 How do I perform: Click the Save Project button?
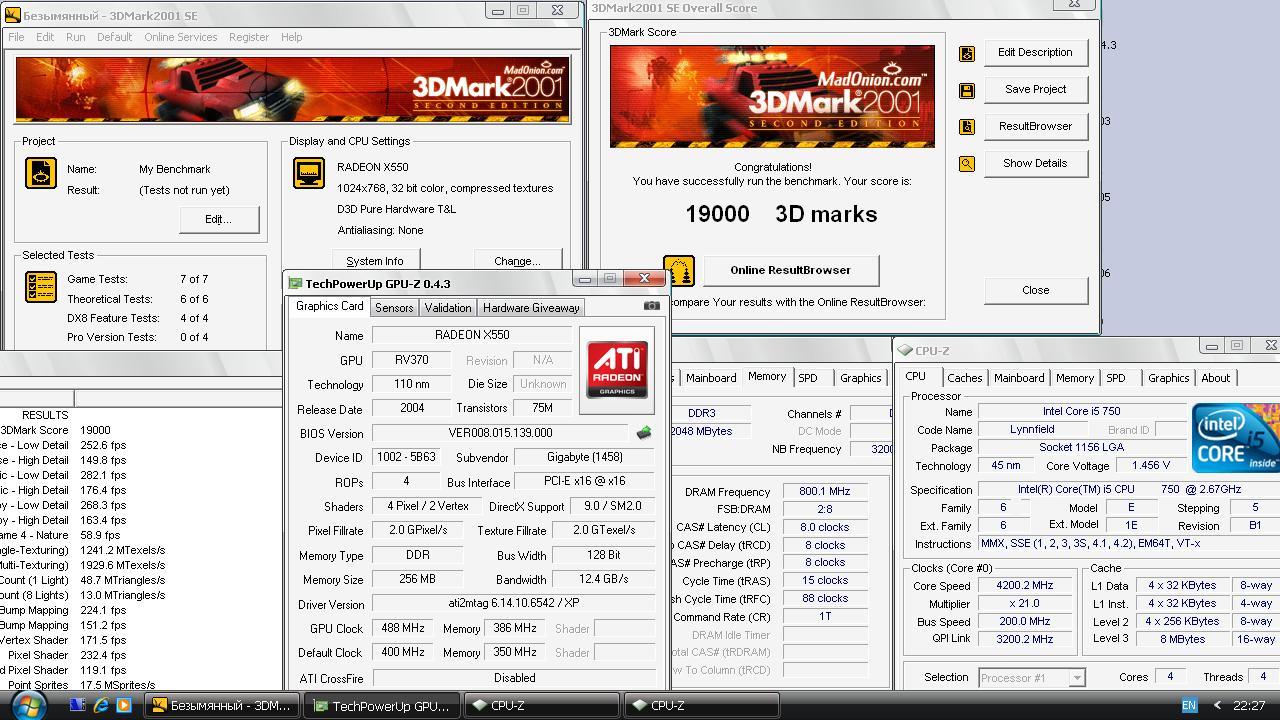pyautogui.click(x=1035, y=89)
